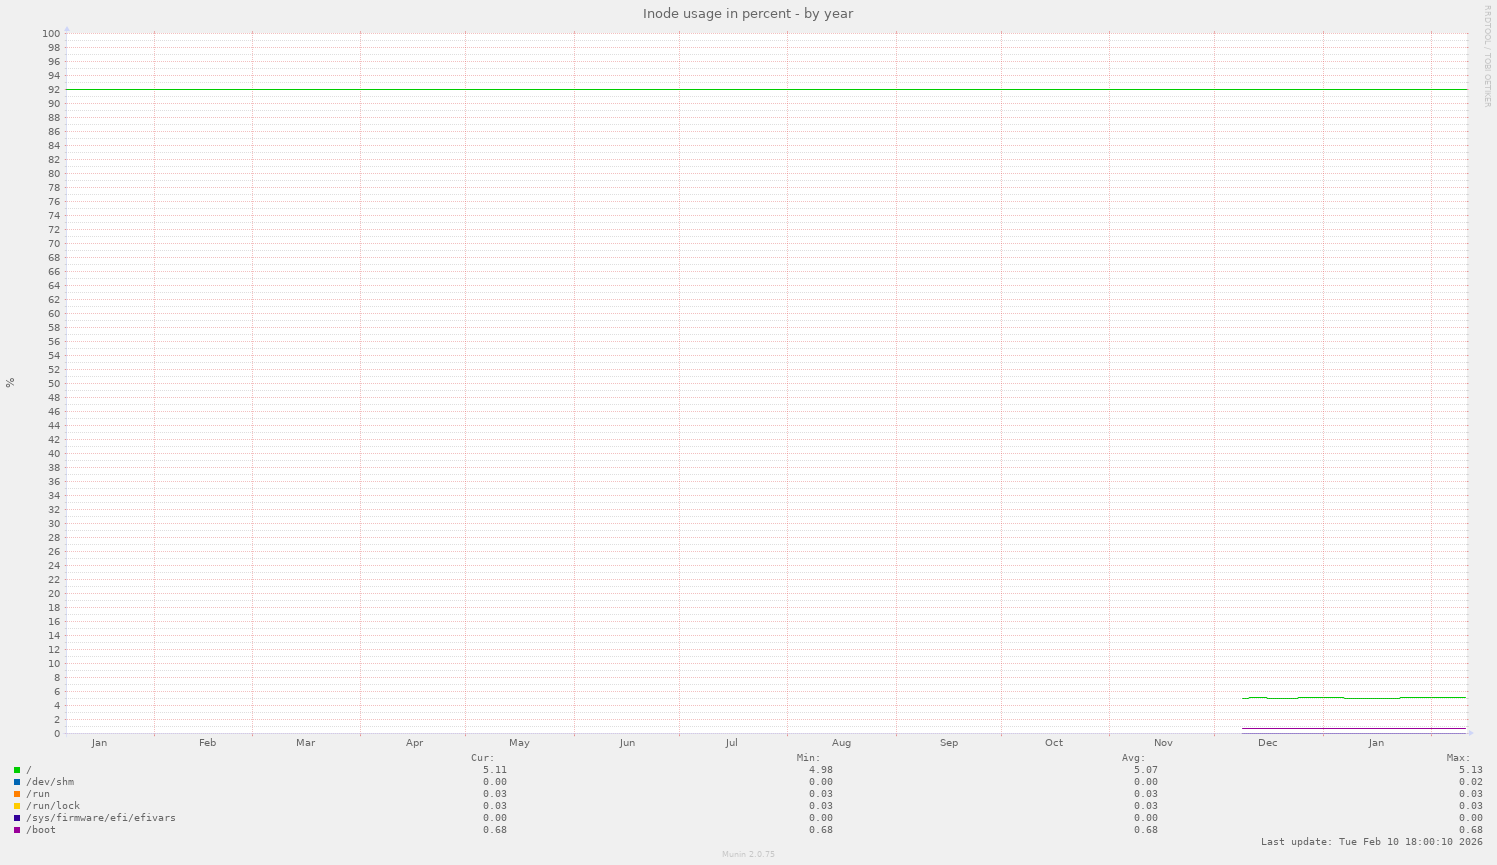
Task: Select the purple /boot legend icon
Action: point(17,829)
